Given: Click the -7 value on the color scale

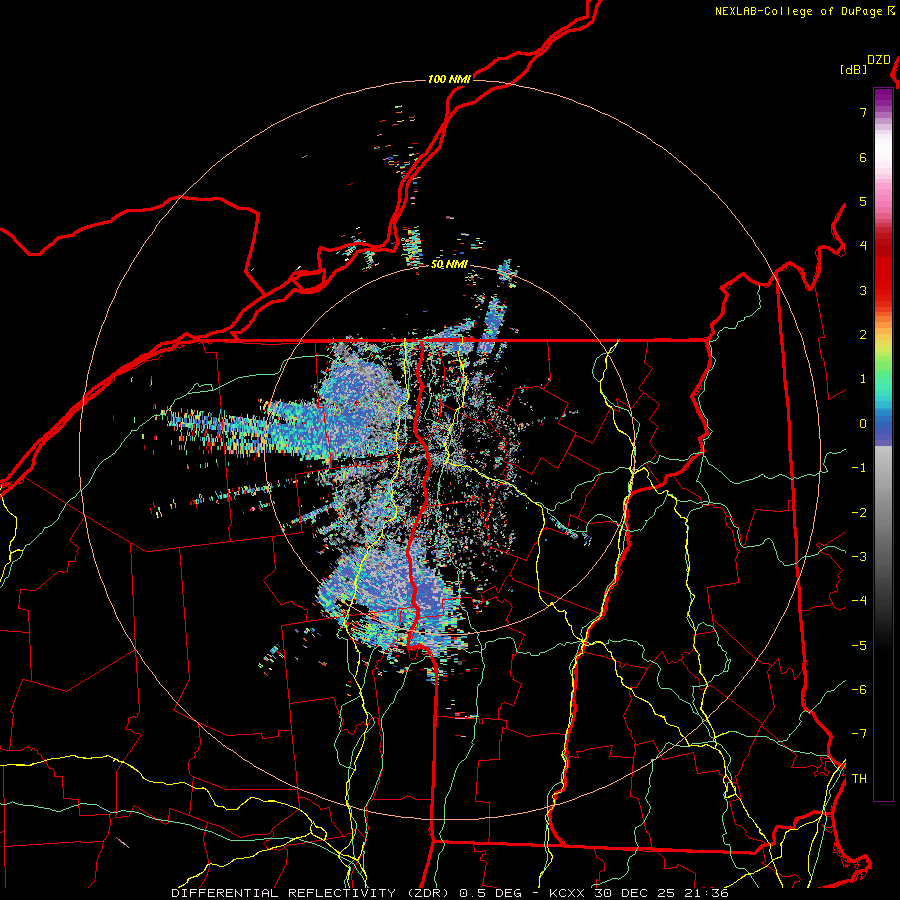Looking at the screenshot, I should pyautogui.click(x=859, y=734).
